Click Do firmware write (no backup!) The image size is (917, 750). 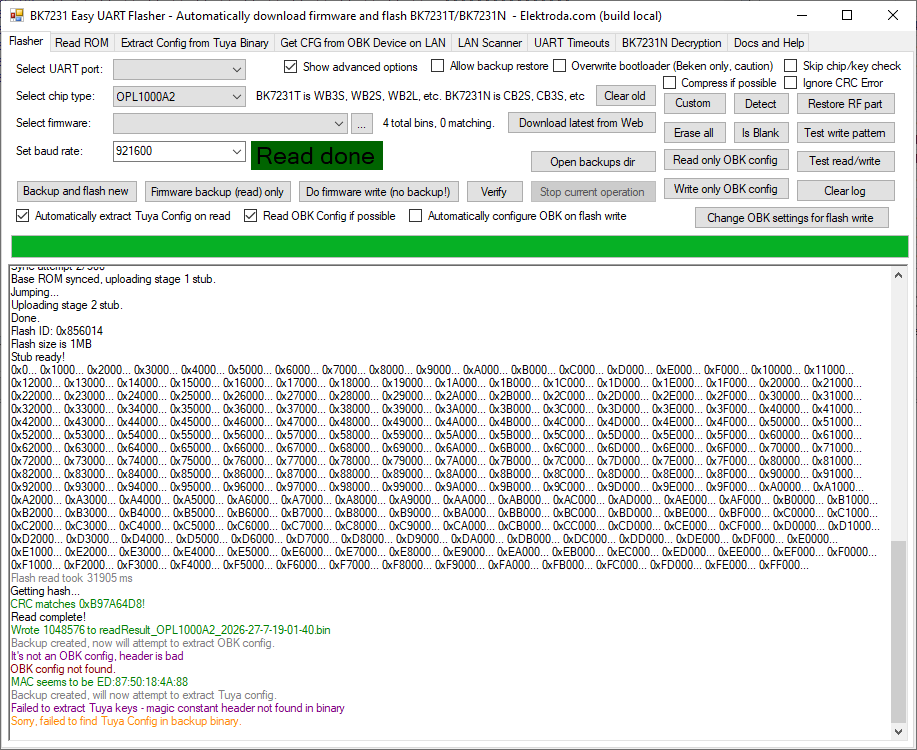pos(378,192)
